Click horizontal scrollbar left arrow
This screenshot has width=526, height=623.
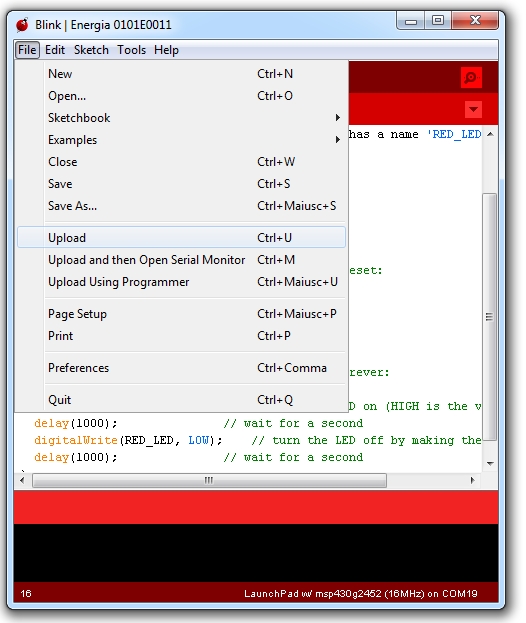click(x=22, y=480)
